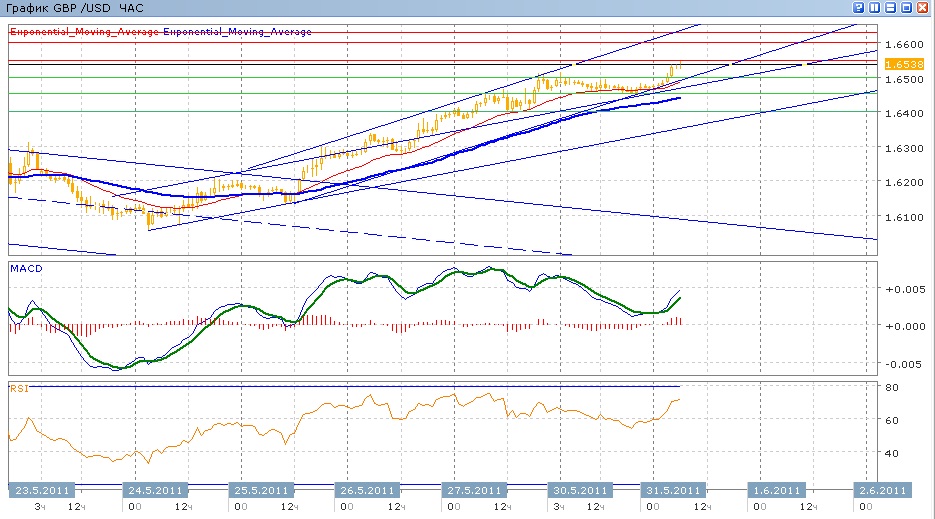Click the 1.6500 price axis label

click(904, 79)
